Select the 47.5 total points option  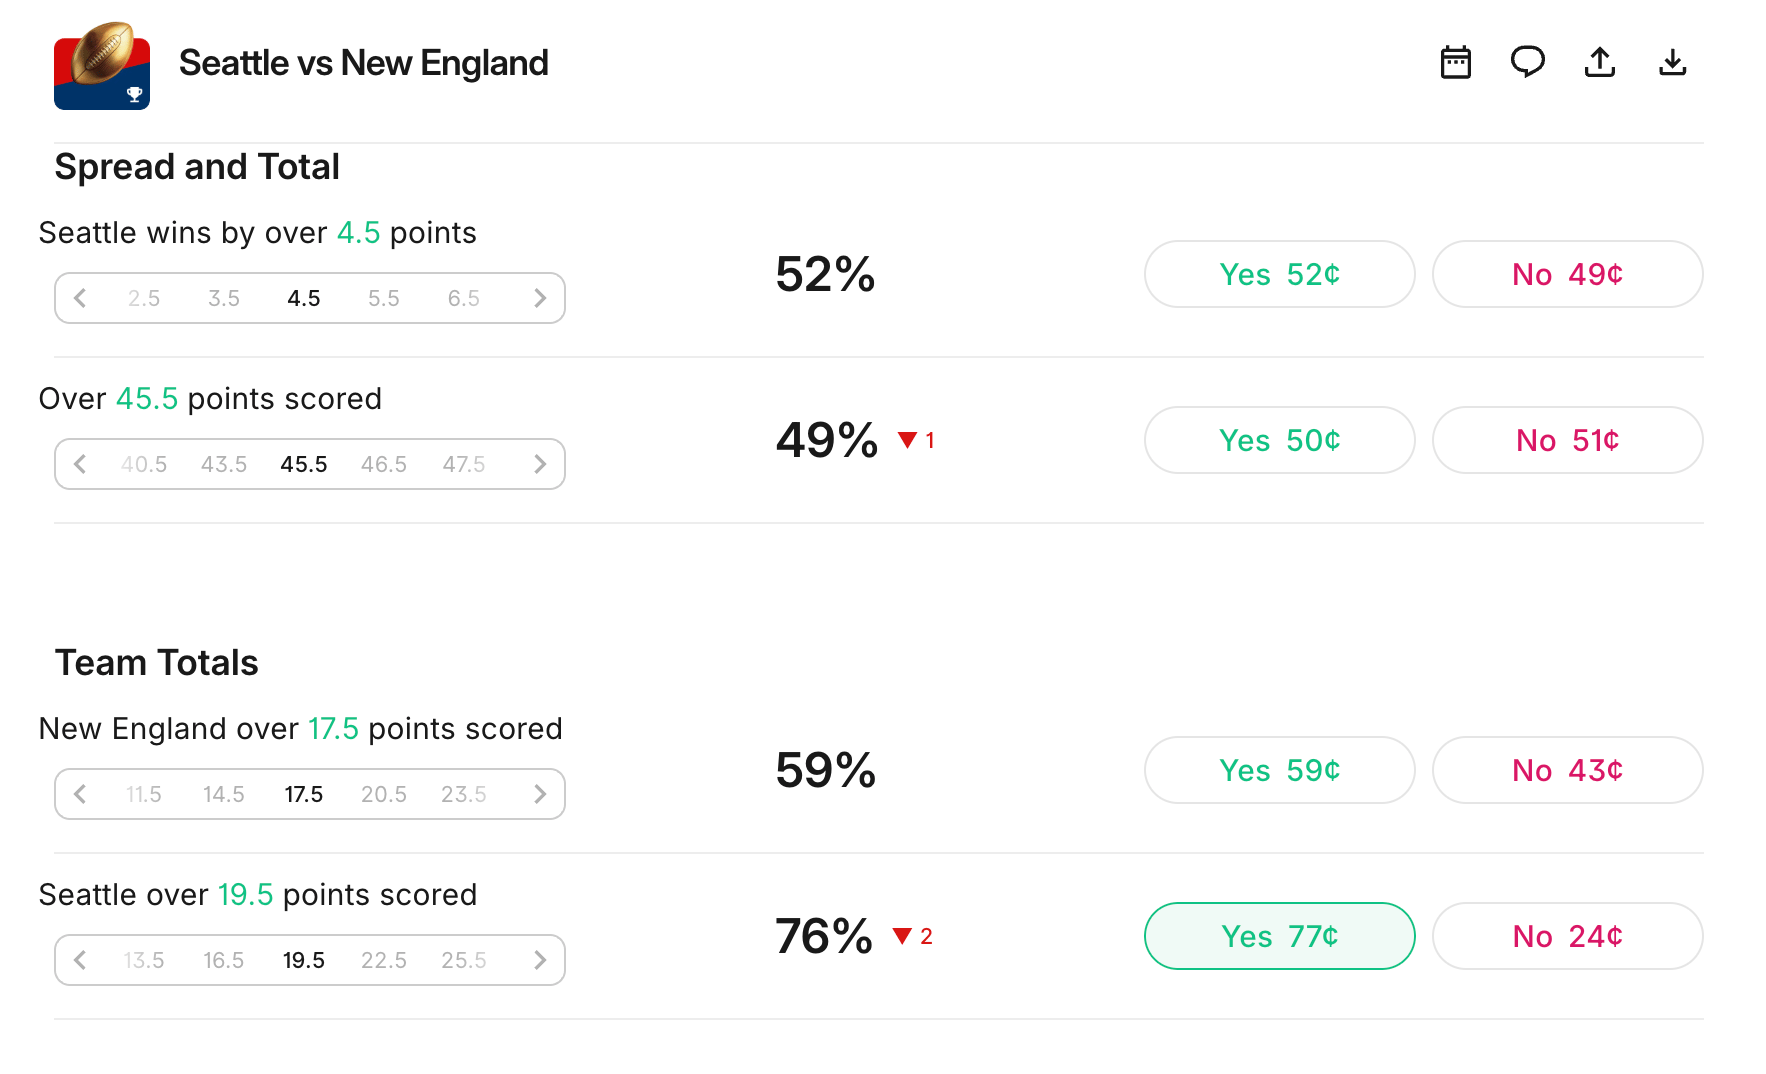click(x=464, y=464)
